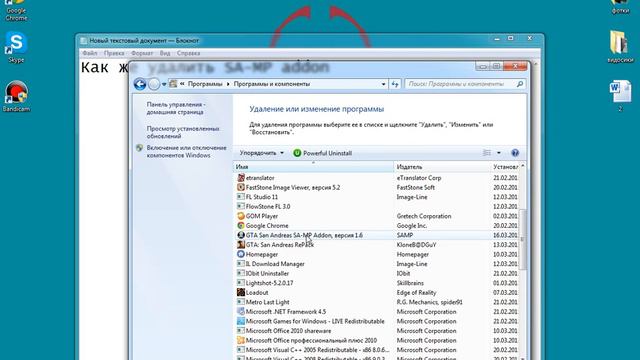
Task: Open Формат menu in Notepad
Action: coord(142,53)
